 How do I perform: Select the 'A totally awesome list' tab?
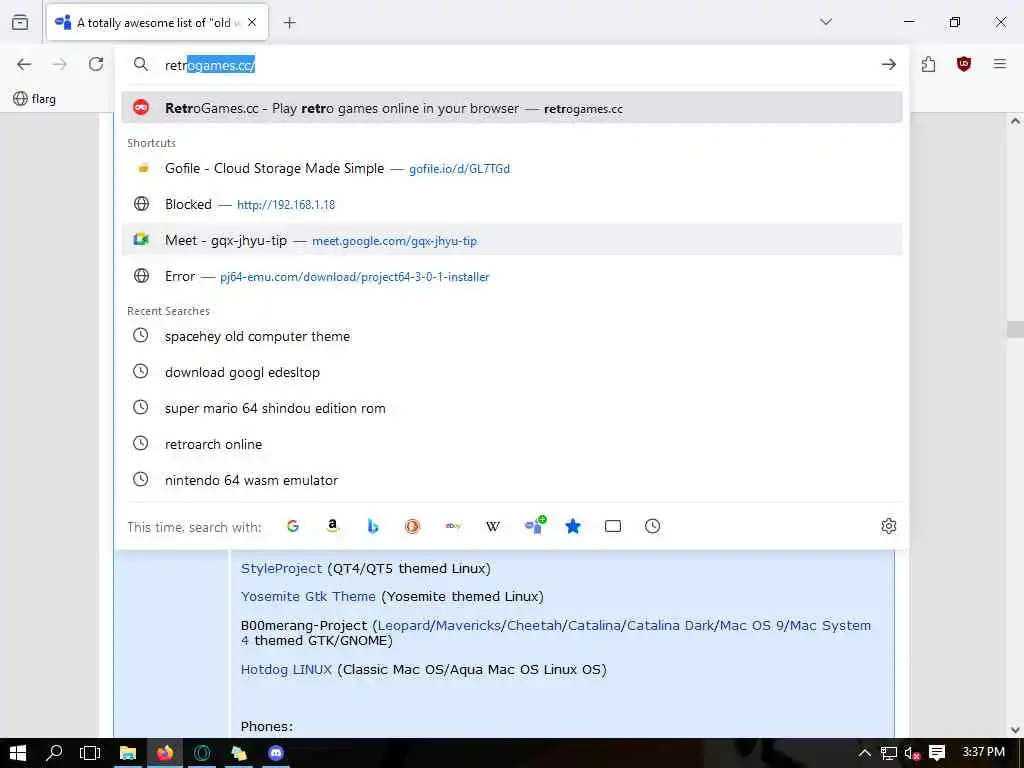pyautogui.click(x=157, y=23)
